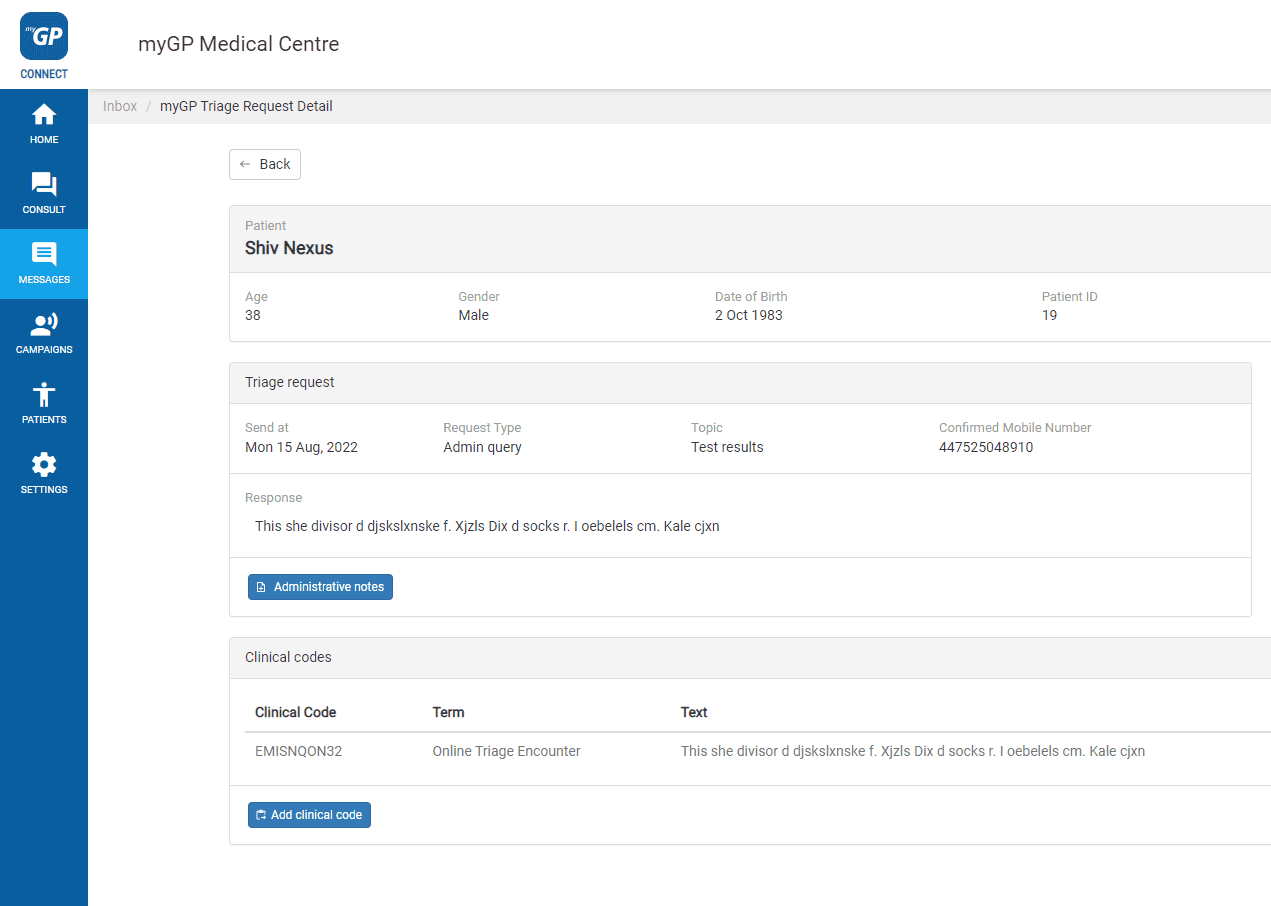Click the Clinical codes section header
This screenshot has width=1271, height=906.
(x=750, y=658)
